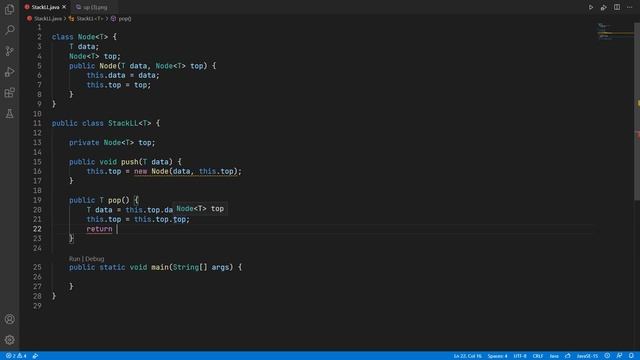The width and height of the screenshot is (640, 360).
Task: Click the 'return' keyword on line 22
Action: (99, 229)
